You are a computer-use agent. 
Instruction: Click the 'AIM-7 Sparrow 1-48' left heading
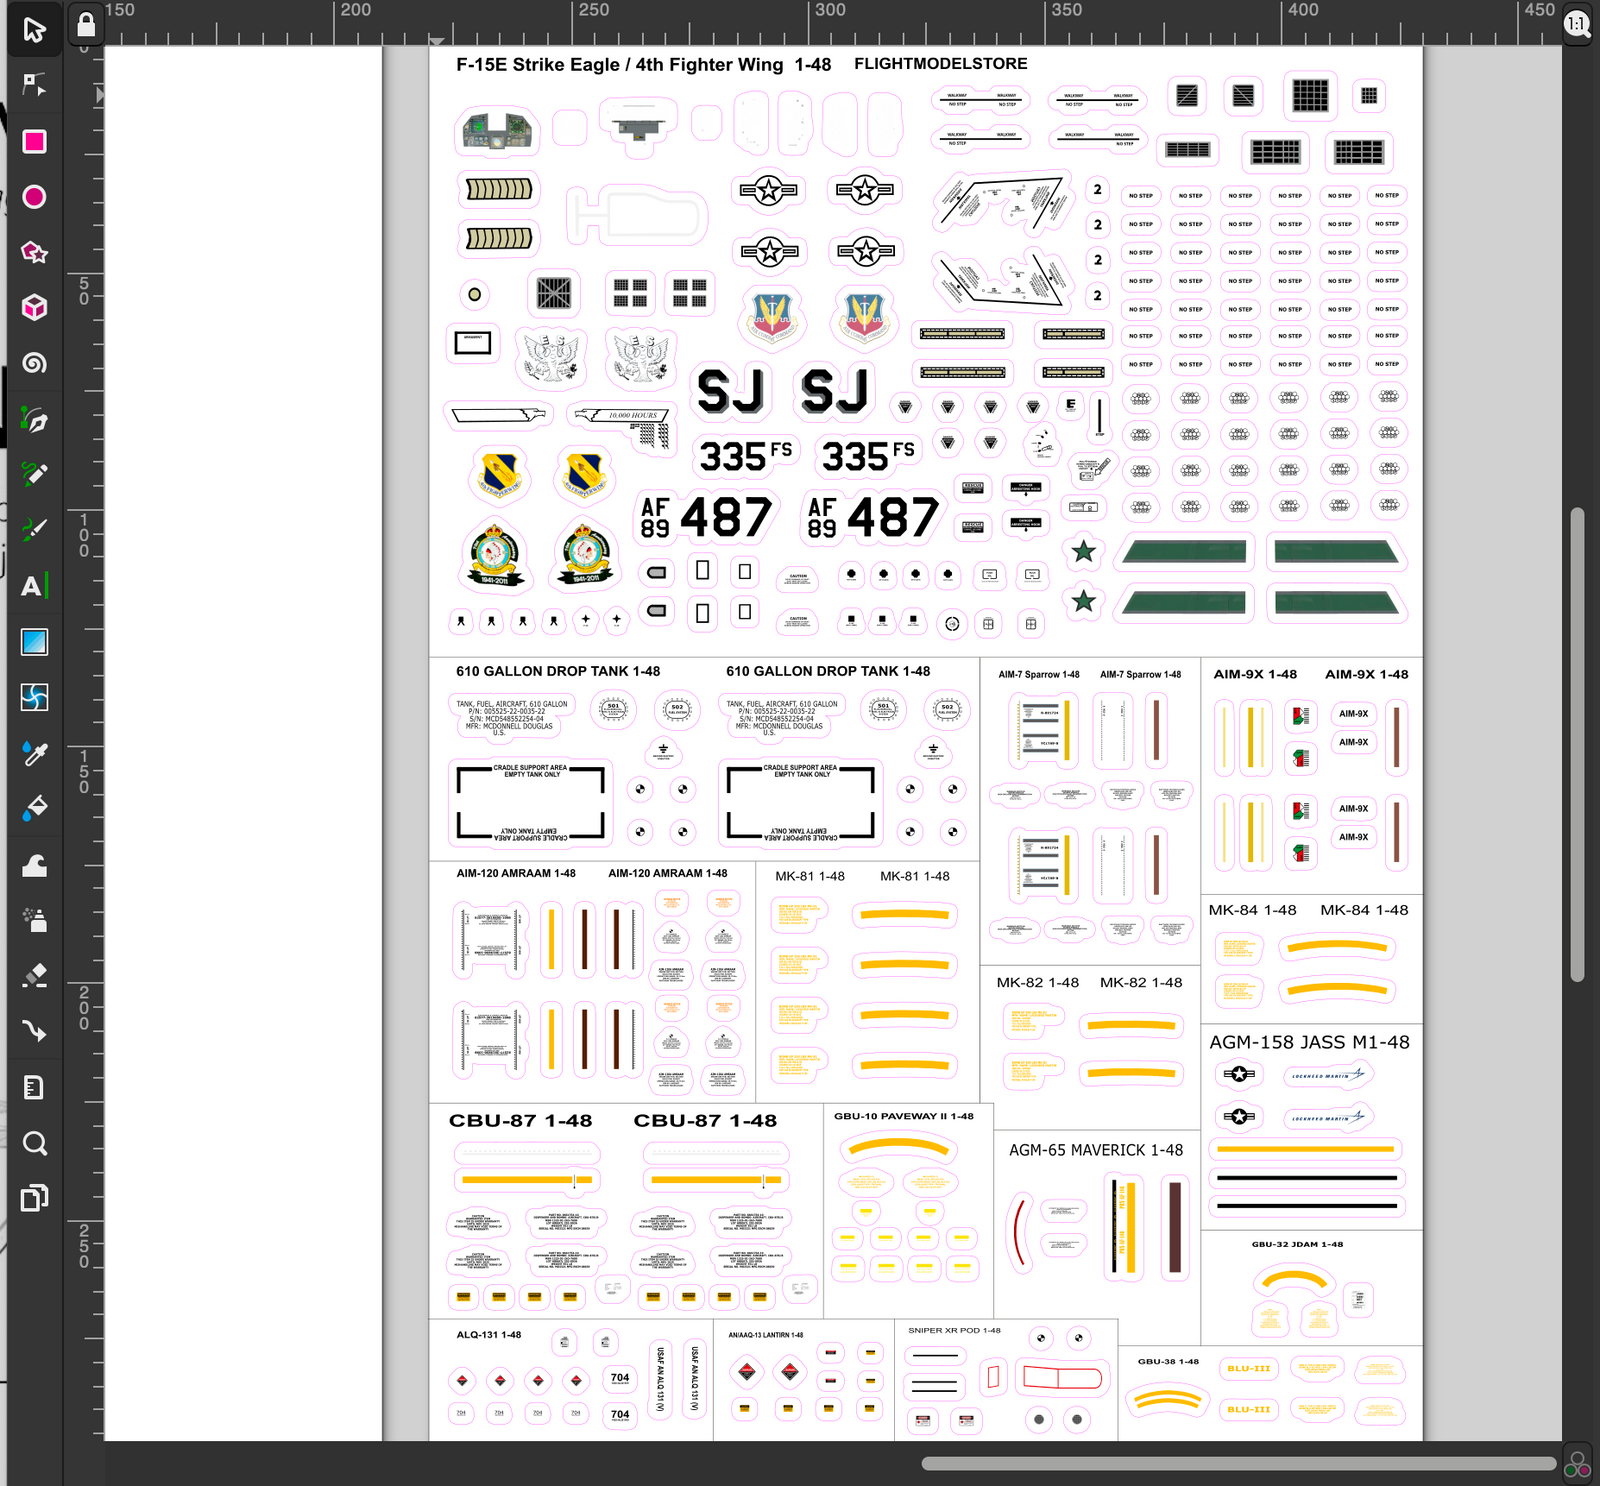point(1039,675)
